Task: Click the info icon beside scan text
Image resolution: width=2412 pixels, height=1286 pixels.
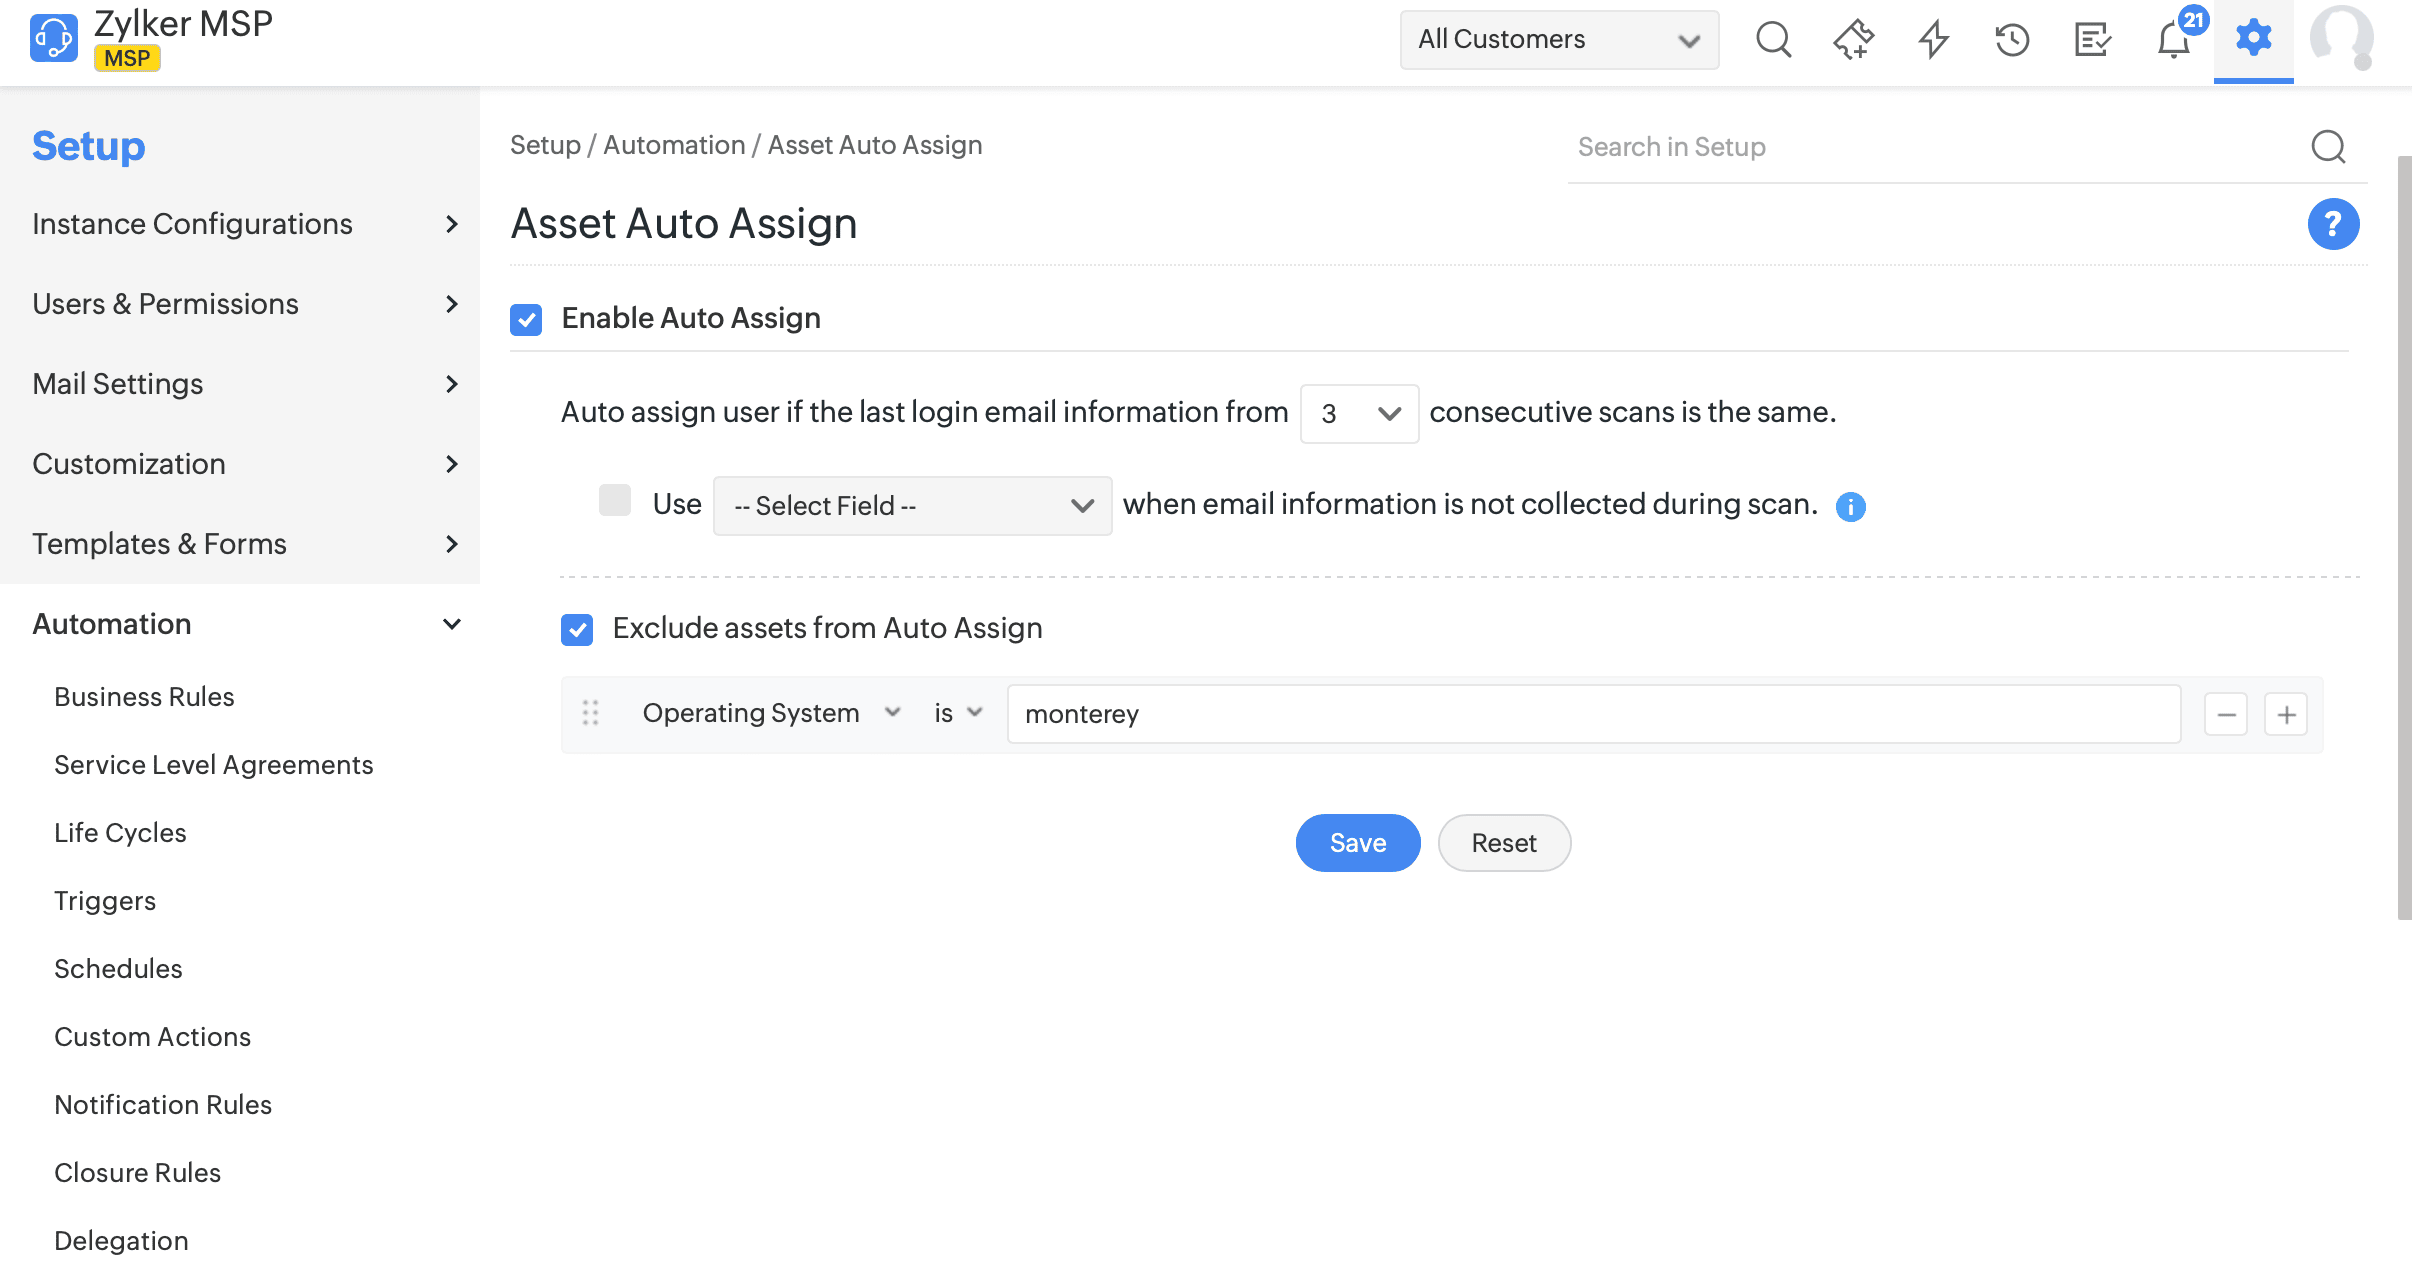Action: 1851,507
